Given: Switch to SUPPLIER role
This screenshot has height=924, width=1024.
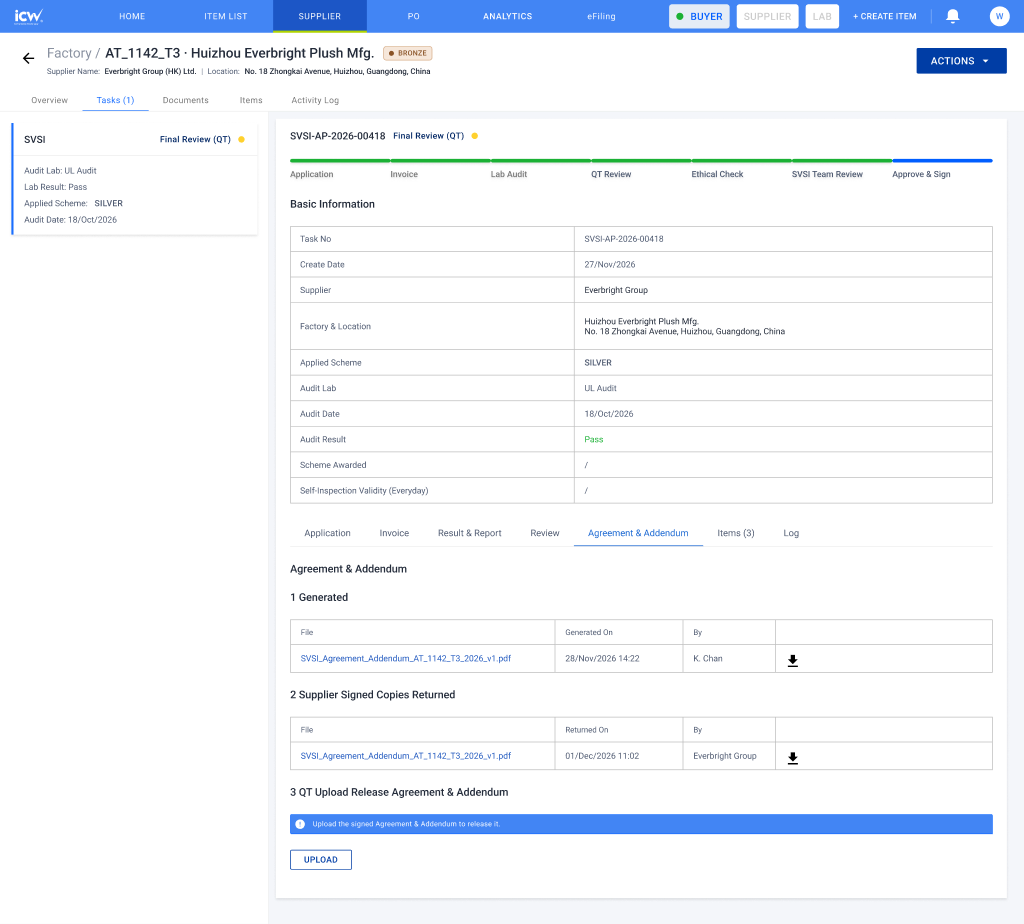Looking at the screenshot, I should pos(767,16).
